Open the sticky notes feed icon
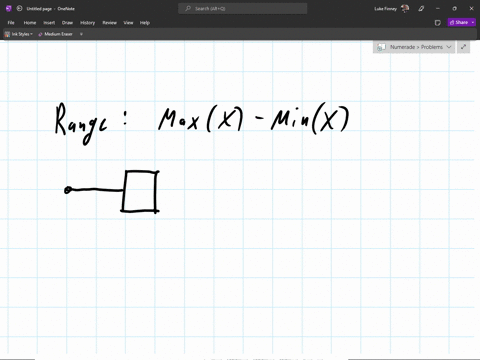The image size is (480, 360). 438,23
